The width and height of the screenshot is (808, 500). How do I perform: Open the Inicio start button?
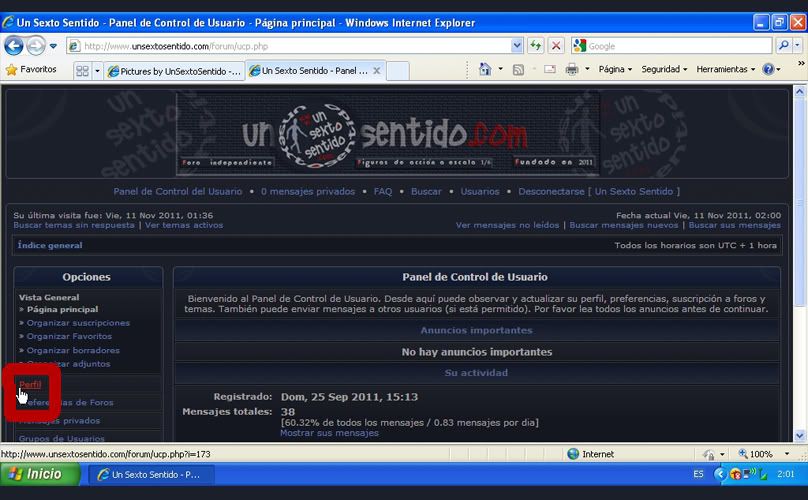click(x=40, y=474)
